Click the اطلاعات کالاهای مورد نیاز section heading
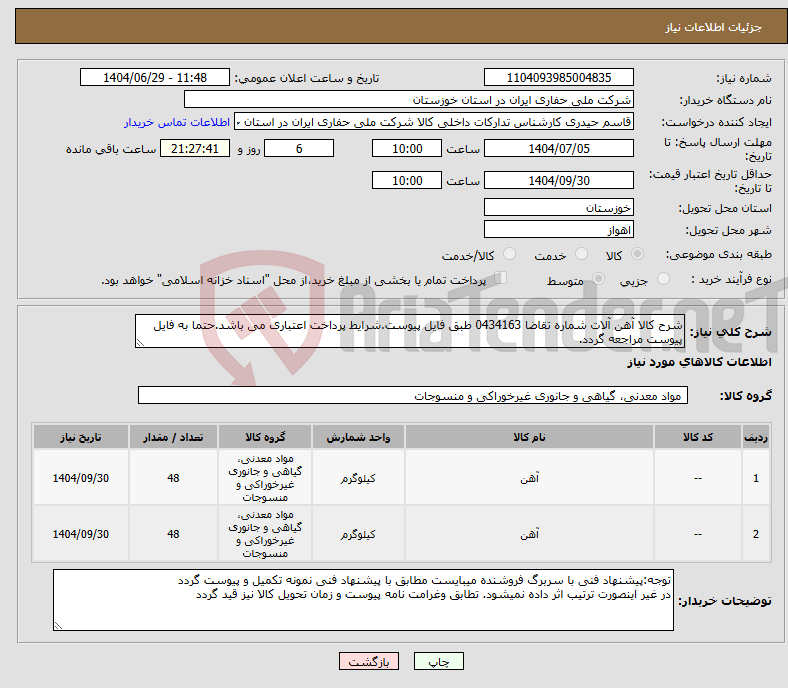 tap(699, 362)
